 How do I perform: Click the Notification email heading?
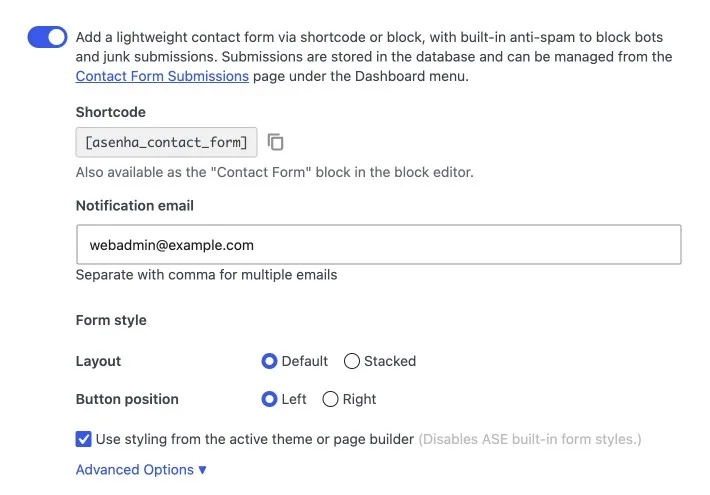[134, 206]
